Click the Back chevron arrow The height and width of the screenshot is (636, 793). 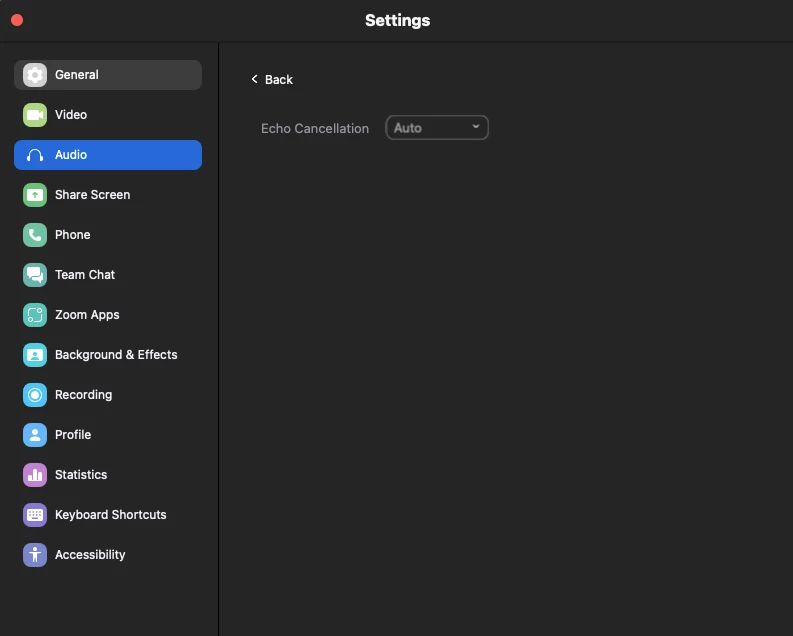point(254,79)
